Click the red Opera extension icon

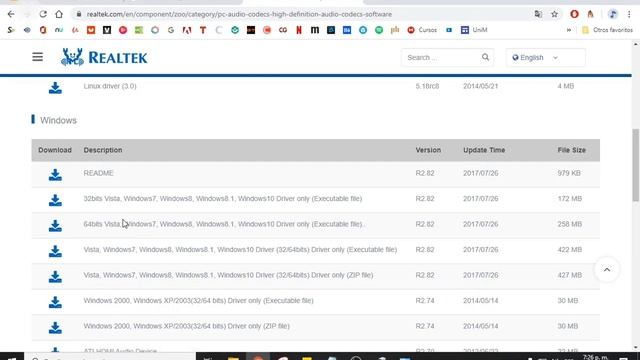574,14
